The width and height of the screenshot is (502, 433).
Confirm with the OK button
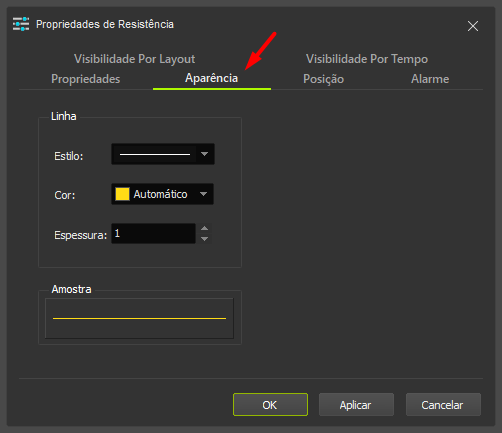click(x=270, y=405)
